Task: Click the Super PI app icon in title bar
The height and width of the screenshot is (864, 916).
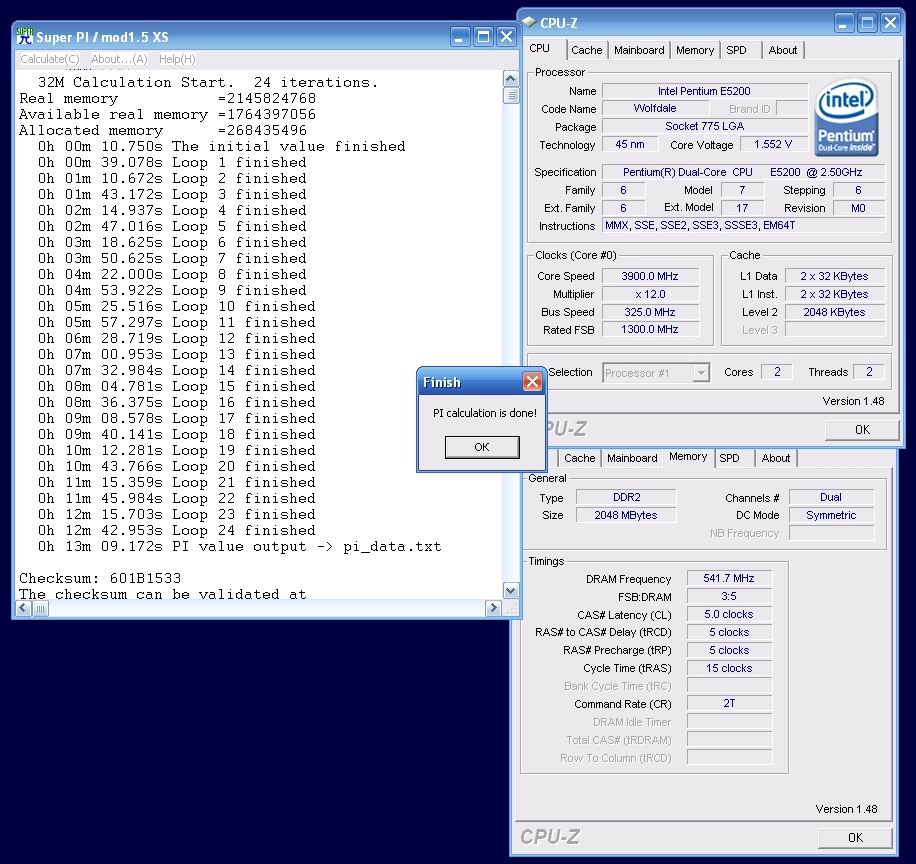Action: tap(24, 36)
